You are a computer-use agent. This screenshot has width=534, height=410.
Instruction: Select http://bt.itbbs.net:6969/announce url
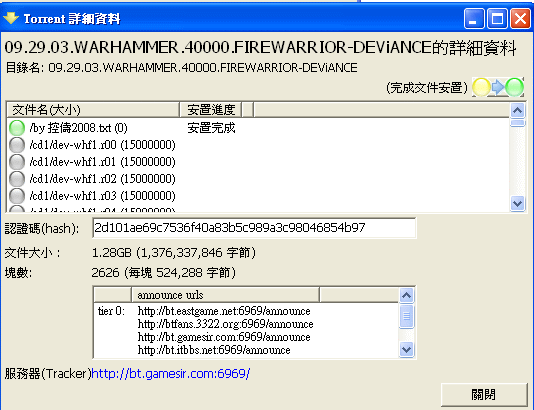214,350
